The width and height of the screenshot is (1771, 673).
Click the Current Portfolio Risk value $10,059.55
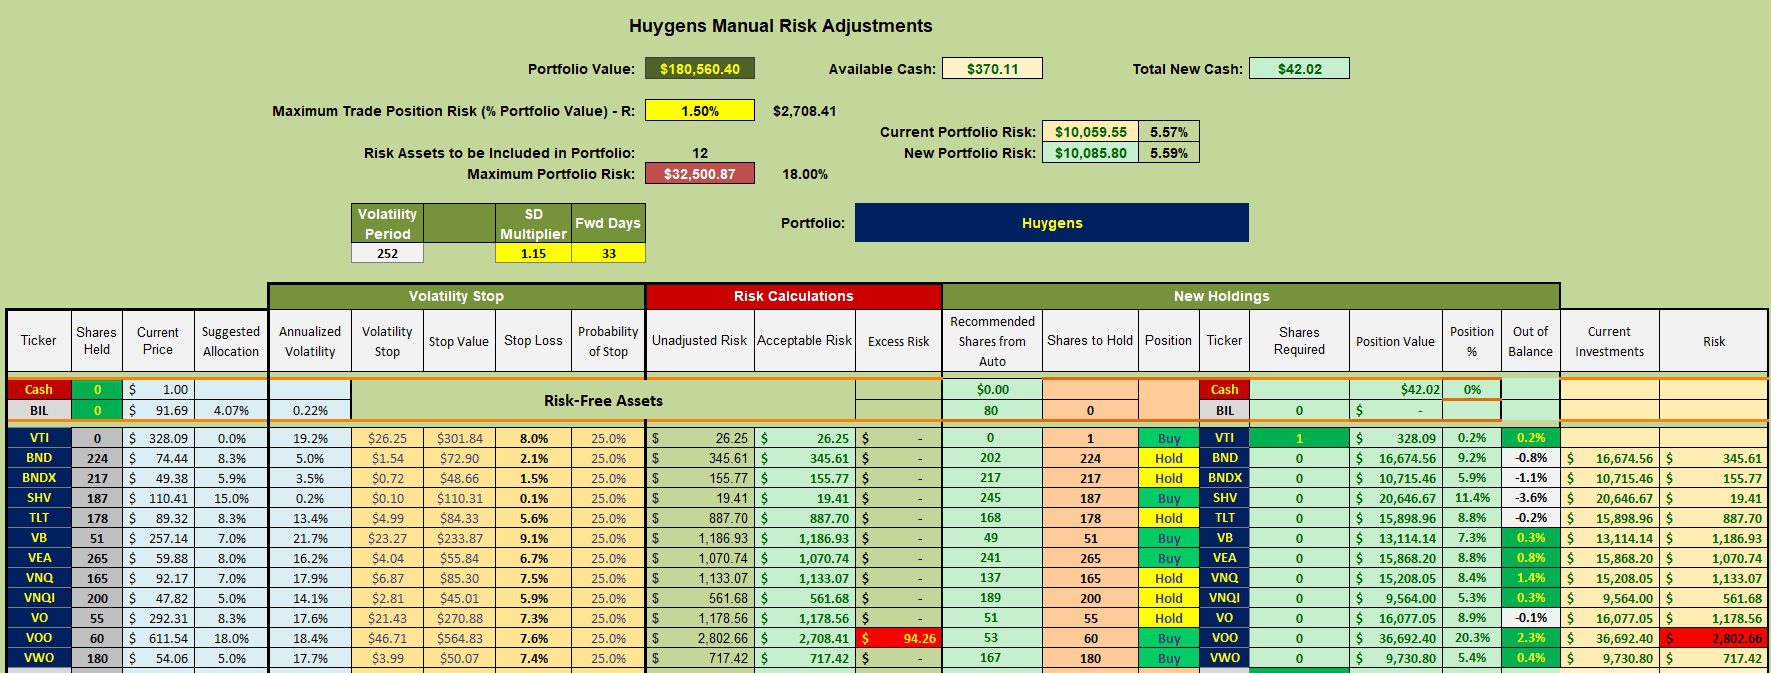pos(1090,132)
